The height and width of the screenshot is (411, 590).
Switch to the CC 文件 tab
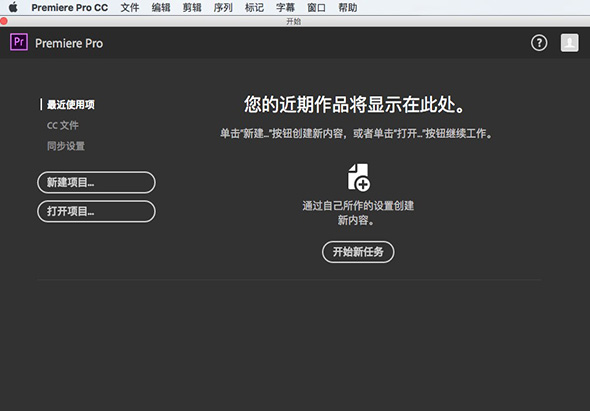click(x=63, y=125)
